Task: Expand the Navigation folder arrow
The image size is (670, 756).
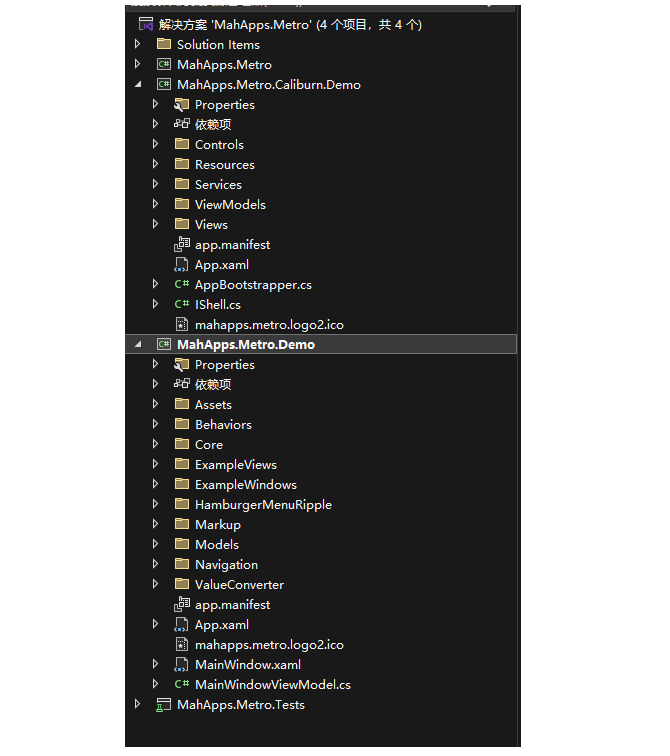Action: point(155,564)
